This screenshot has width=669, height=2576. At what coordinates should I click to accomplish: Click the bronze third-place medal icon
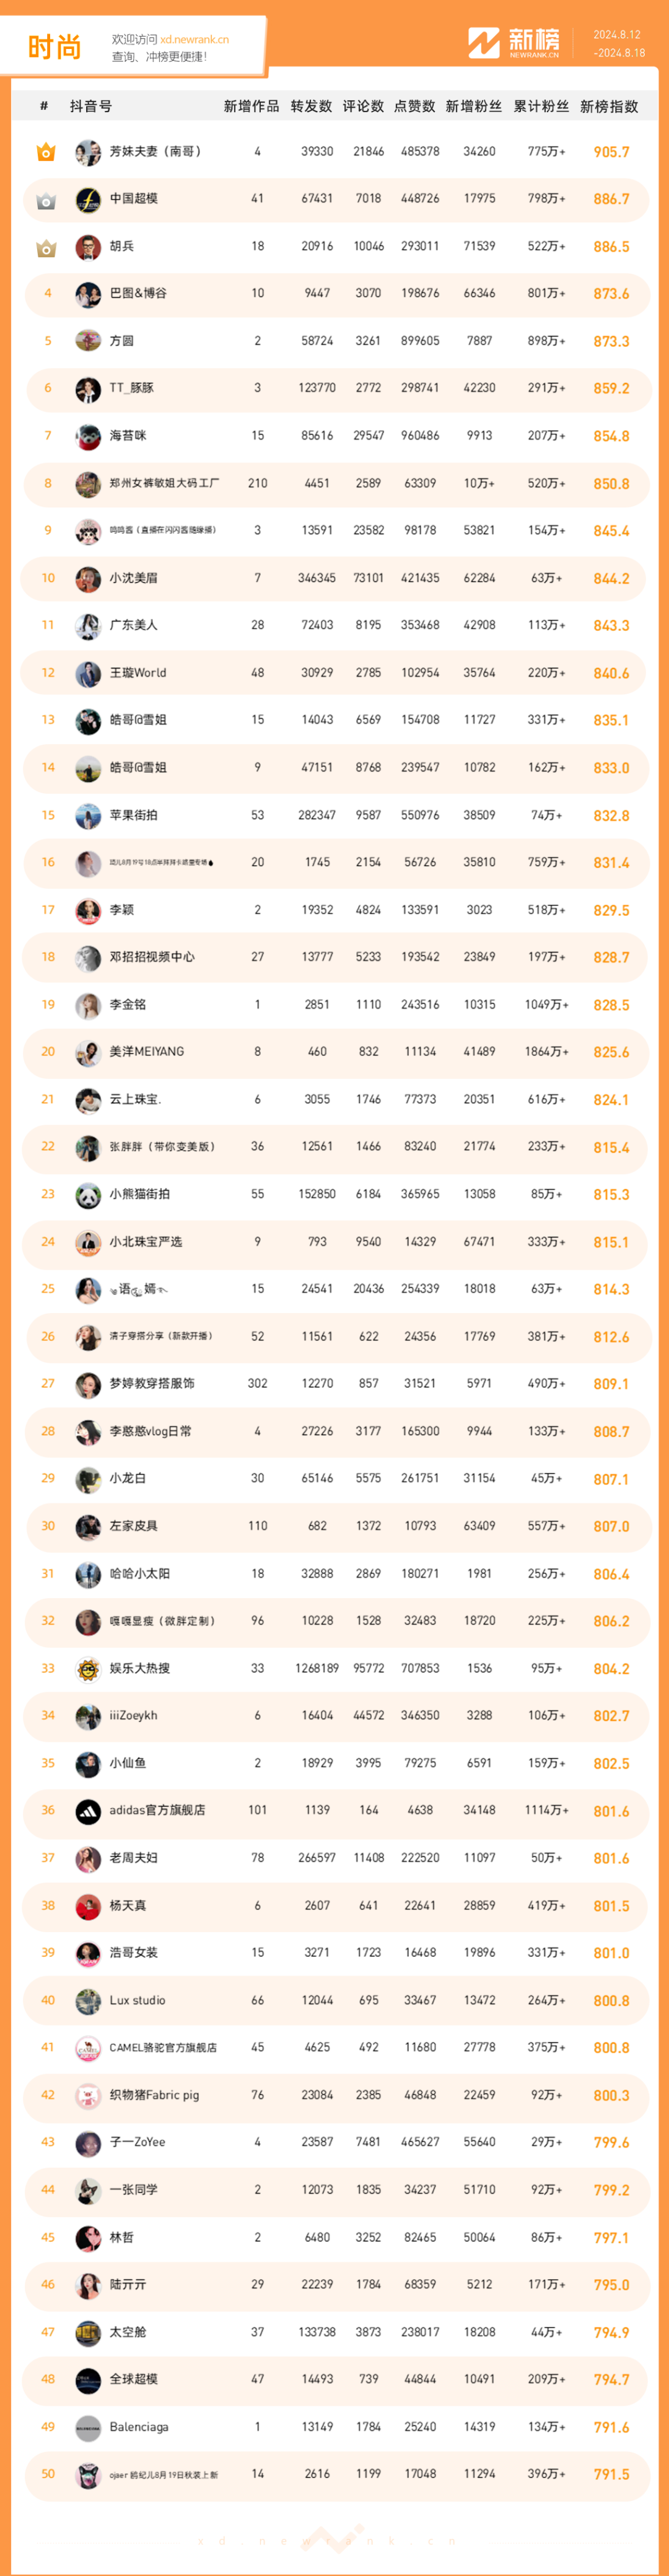[x=46, y=247]
